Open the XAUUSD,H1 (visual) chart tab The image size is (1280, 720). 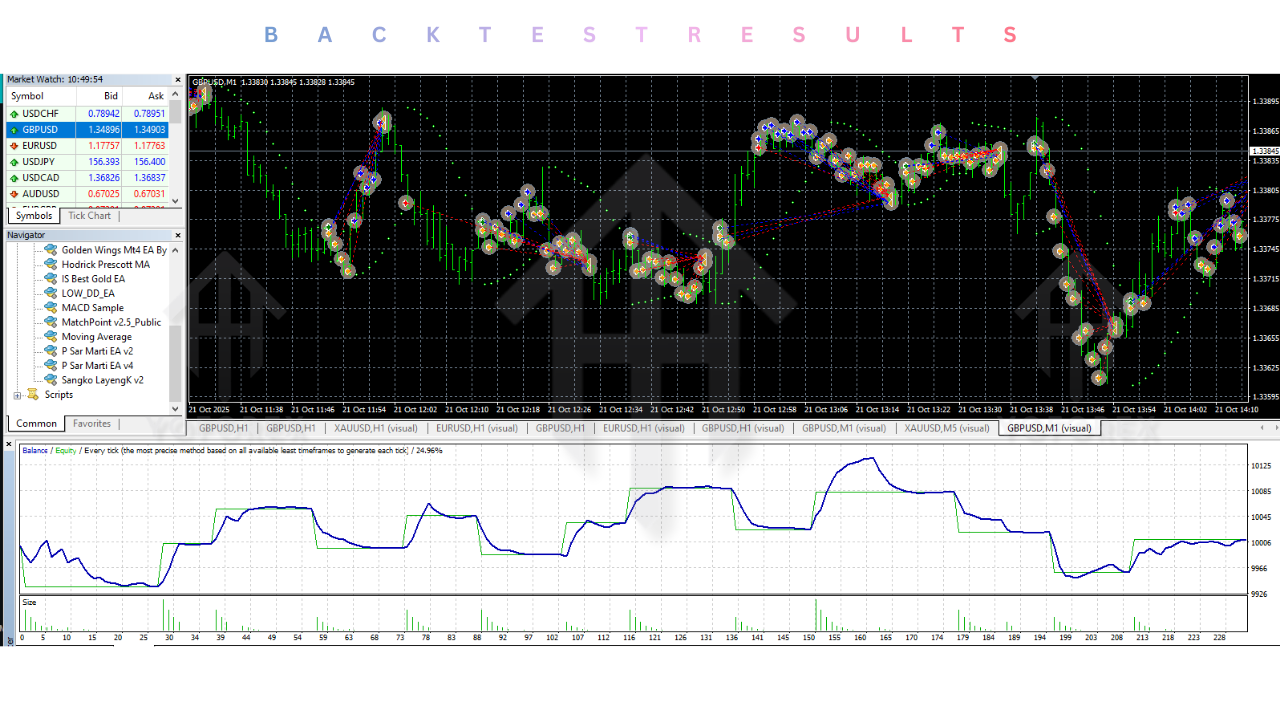(x=376, y=428)
